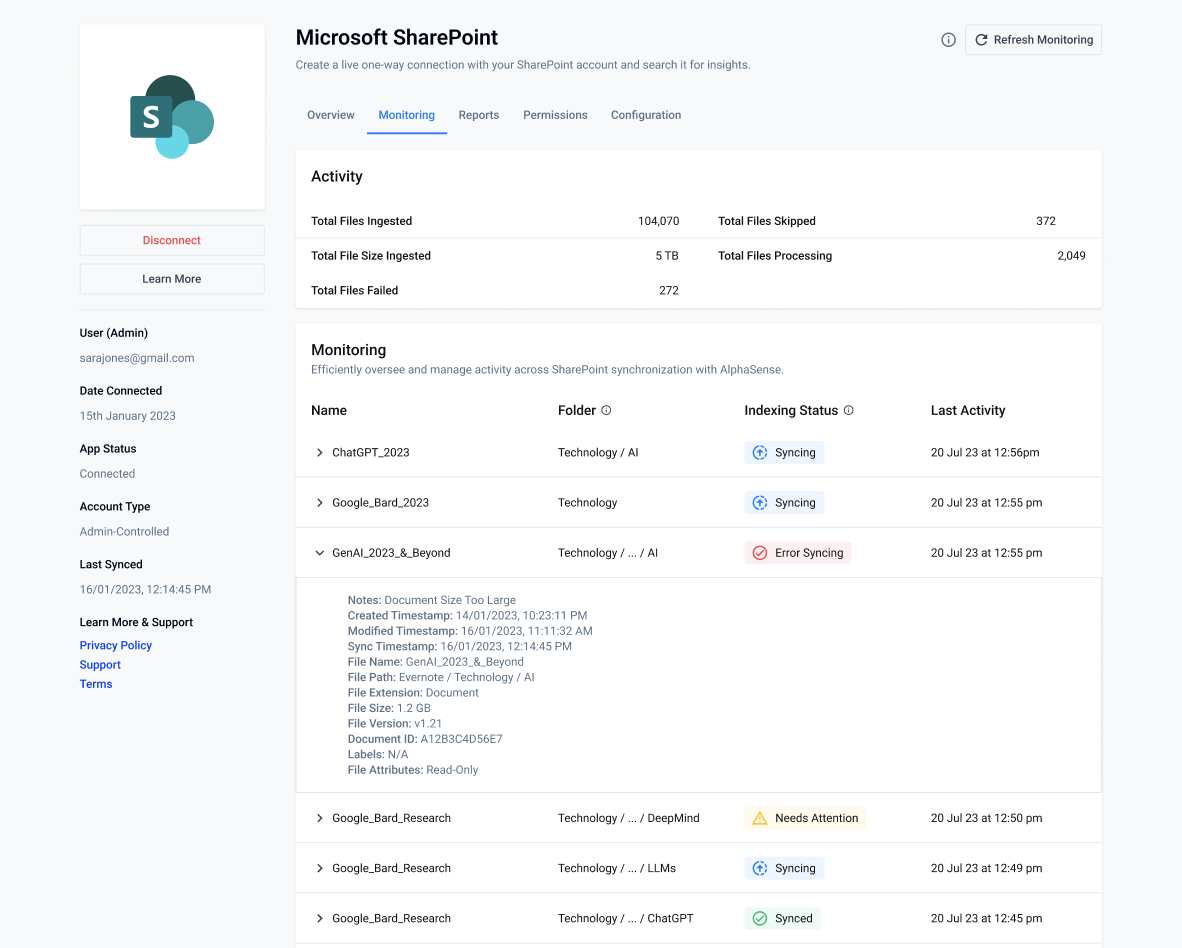Click the Total Files Failed value 272

click(669, 290)
